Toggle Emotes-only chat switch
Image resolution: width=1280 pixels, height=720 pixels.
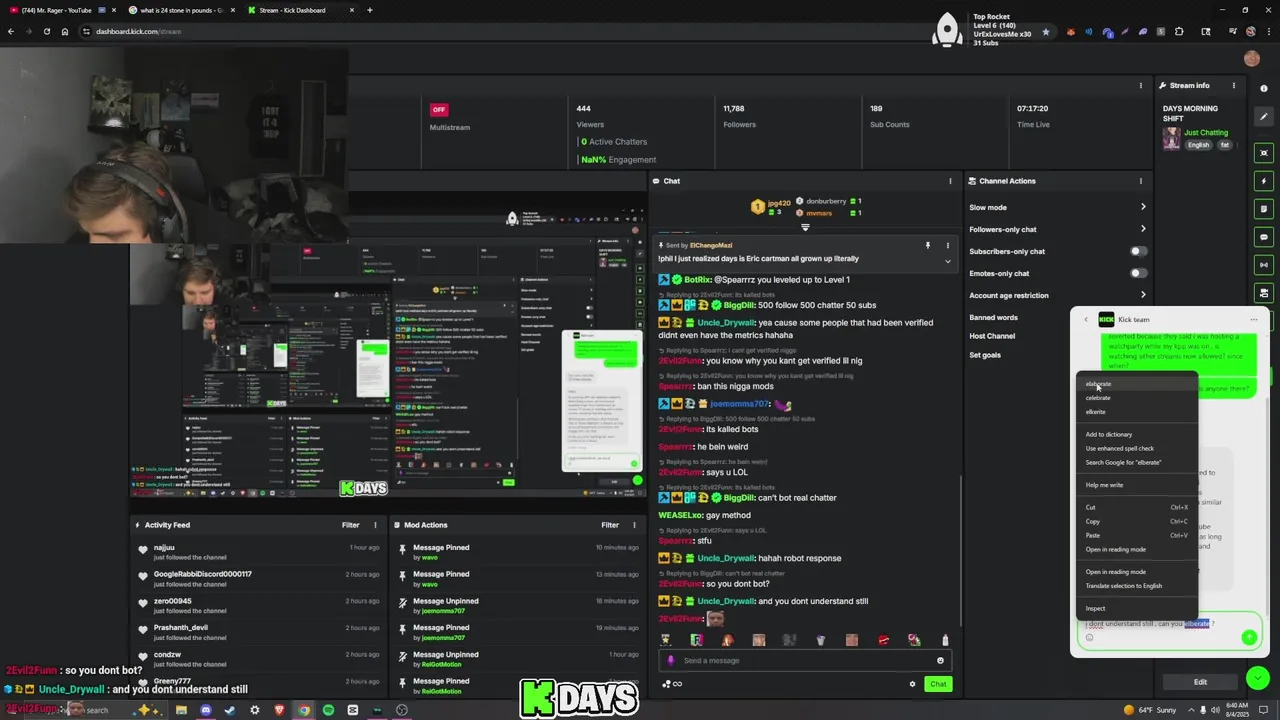(x=1138, y=273)
